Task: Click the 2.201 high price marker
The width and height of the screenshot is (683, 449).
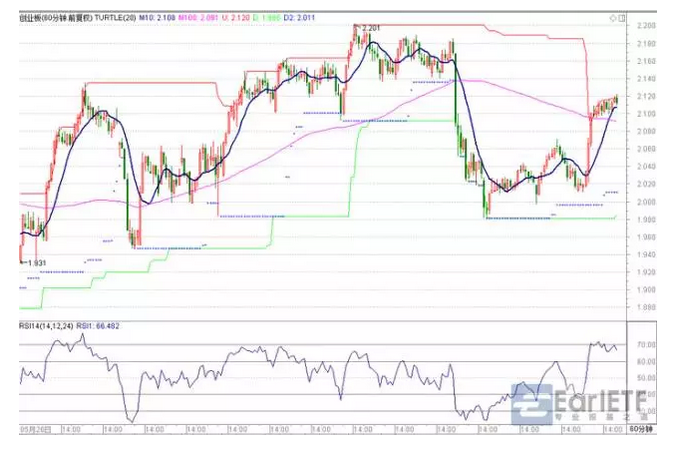Action: pyautogui.click(x=369, y=27)
